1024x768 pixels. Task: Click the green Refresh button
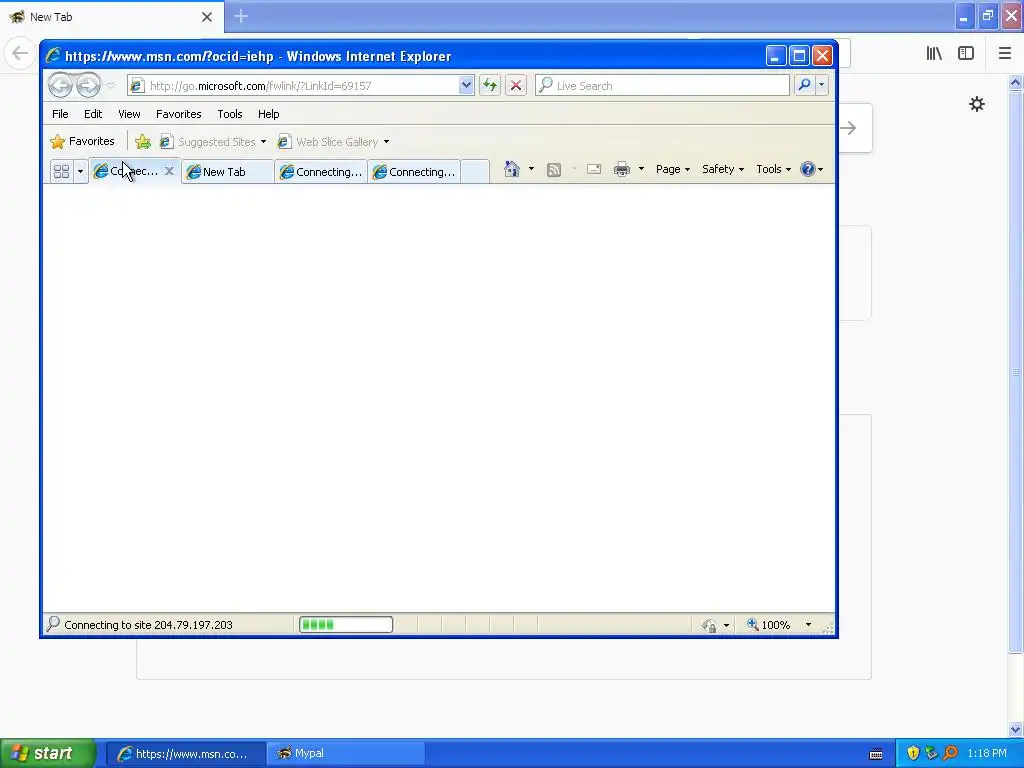[x=490, y=86]
